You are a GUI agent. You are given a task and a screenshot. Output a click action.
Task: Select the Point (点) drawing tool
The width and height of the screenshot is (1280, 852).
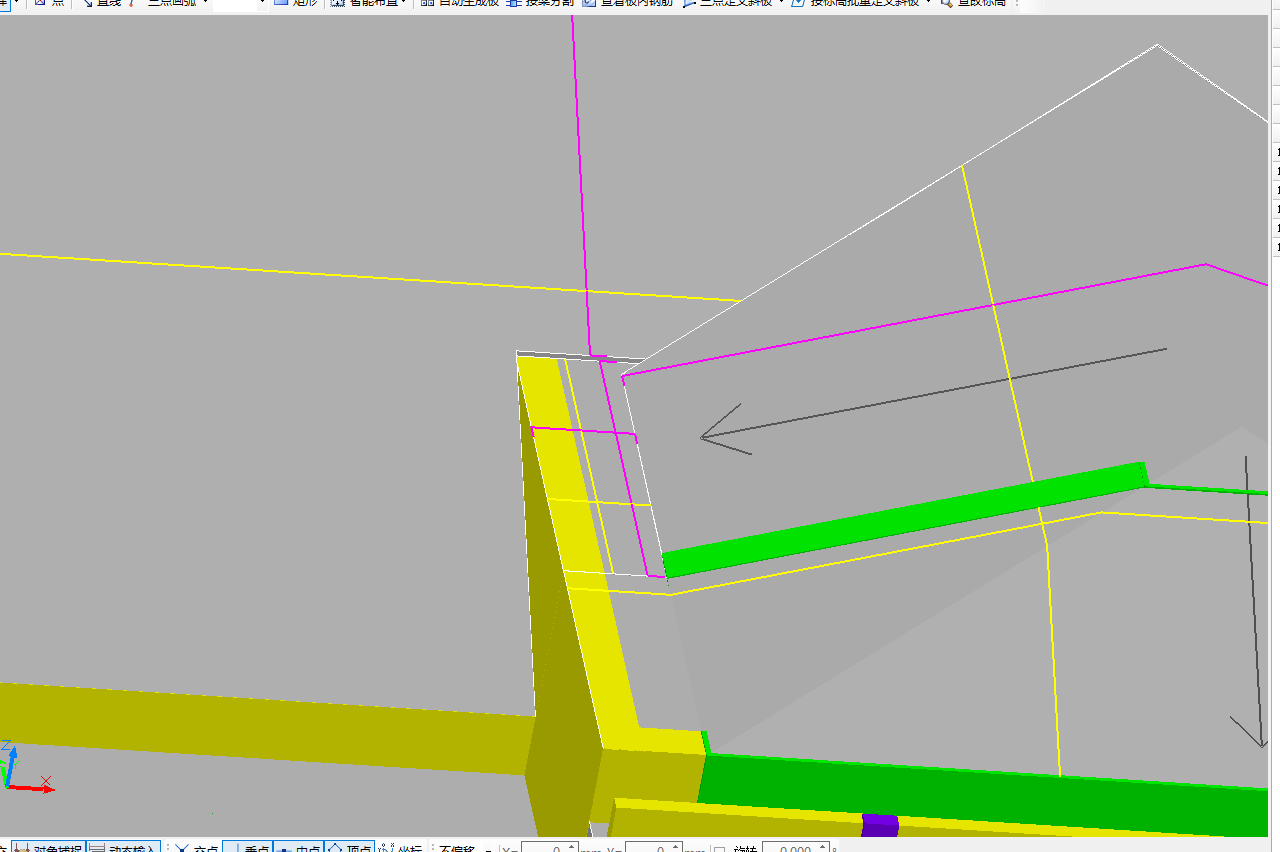click(49, 4)
